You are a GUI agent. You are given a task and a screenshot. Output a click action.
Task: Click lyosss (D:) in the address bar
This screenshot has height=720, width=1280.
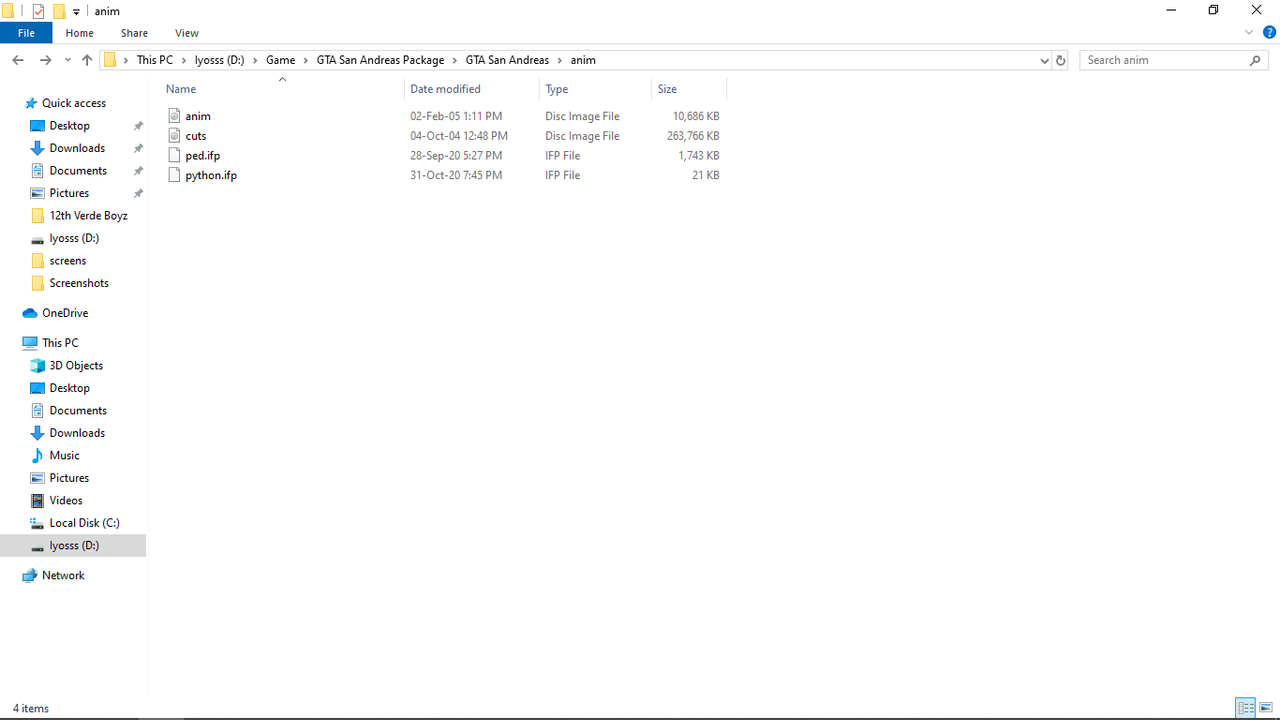click(x=219, y=60)
